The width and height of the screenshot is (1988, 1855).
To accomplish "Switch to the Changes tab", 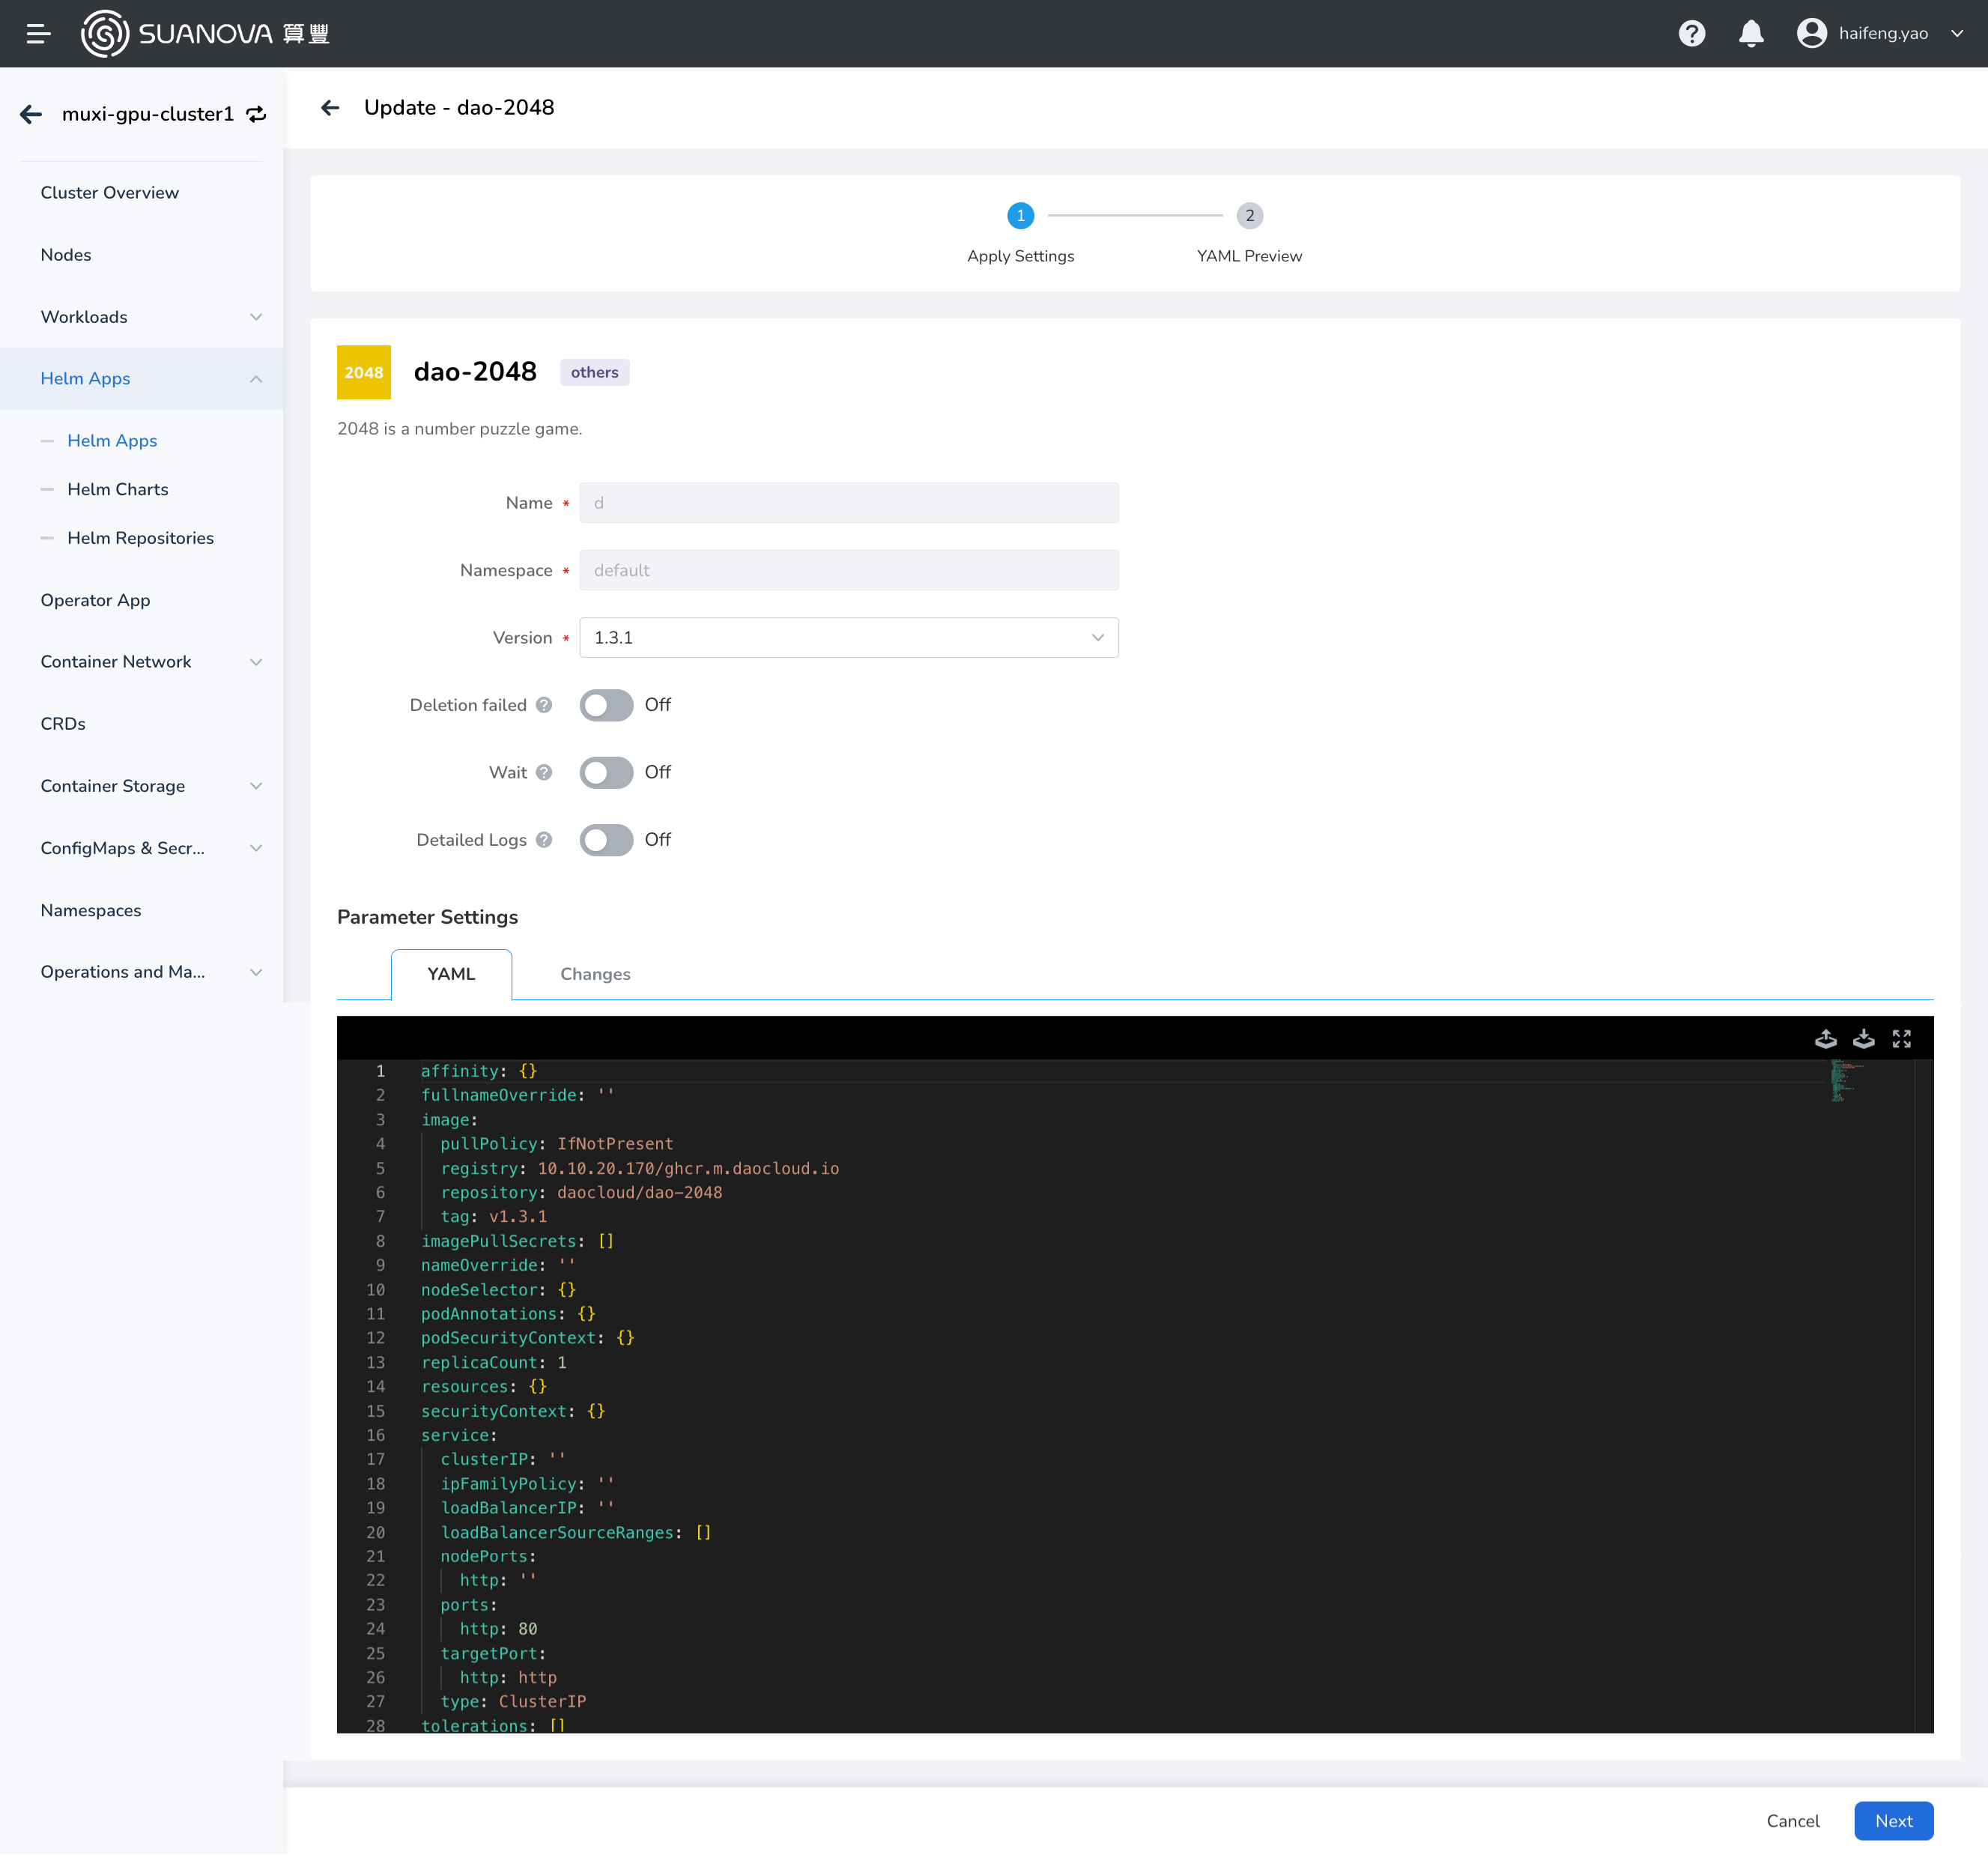I will (x=595, y=974).
